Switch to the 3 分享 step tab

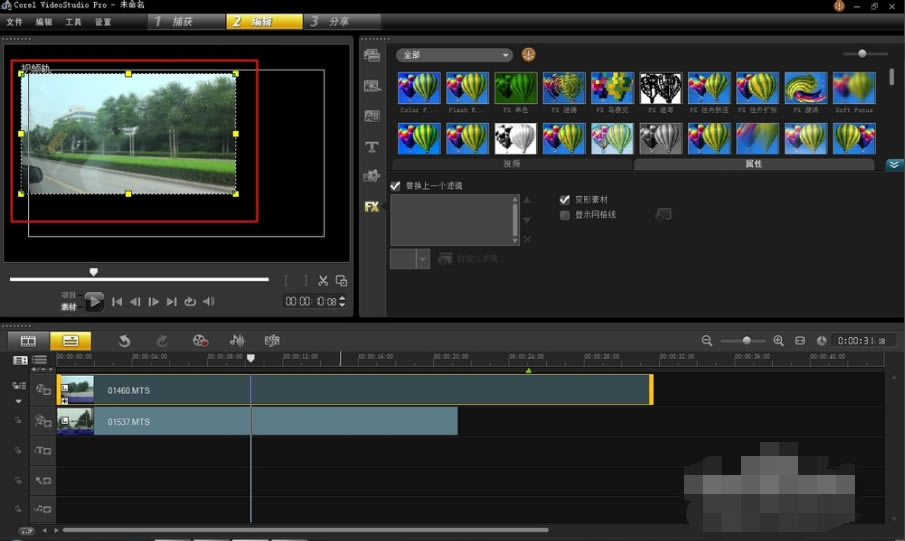coord(329,21)
